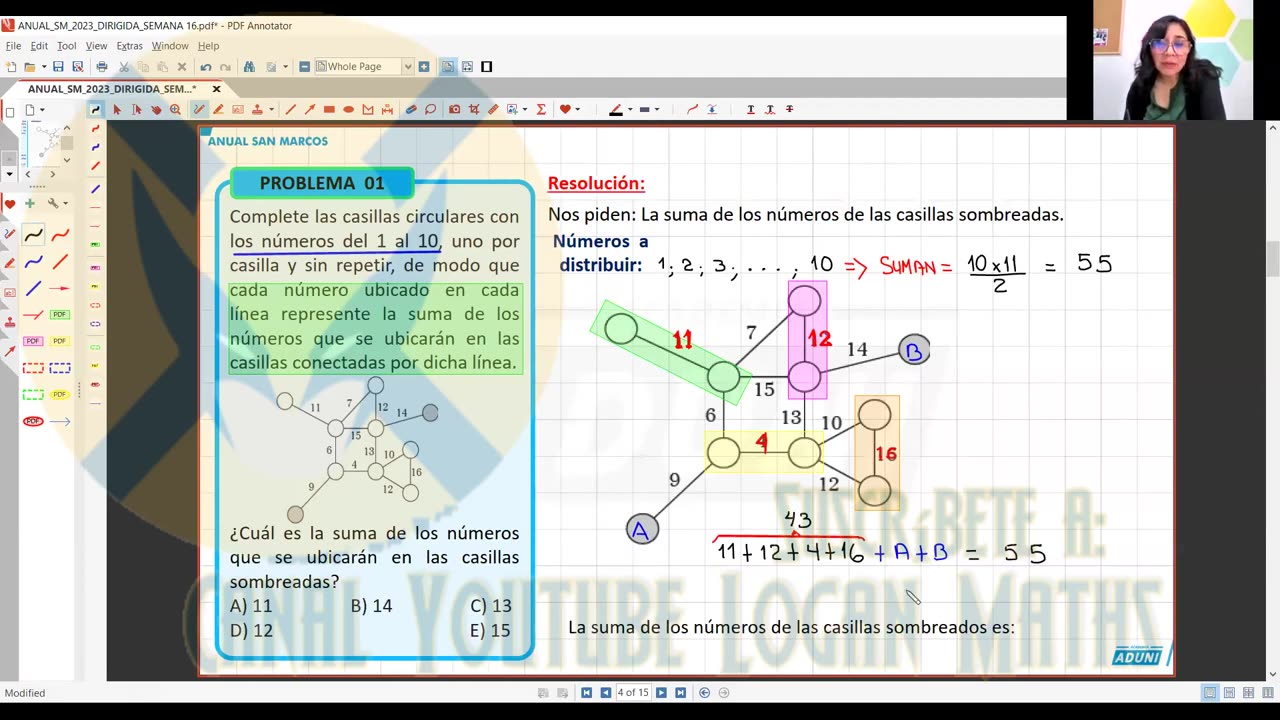
Task: Zoom in with the plus button
Action: [424, 67]
